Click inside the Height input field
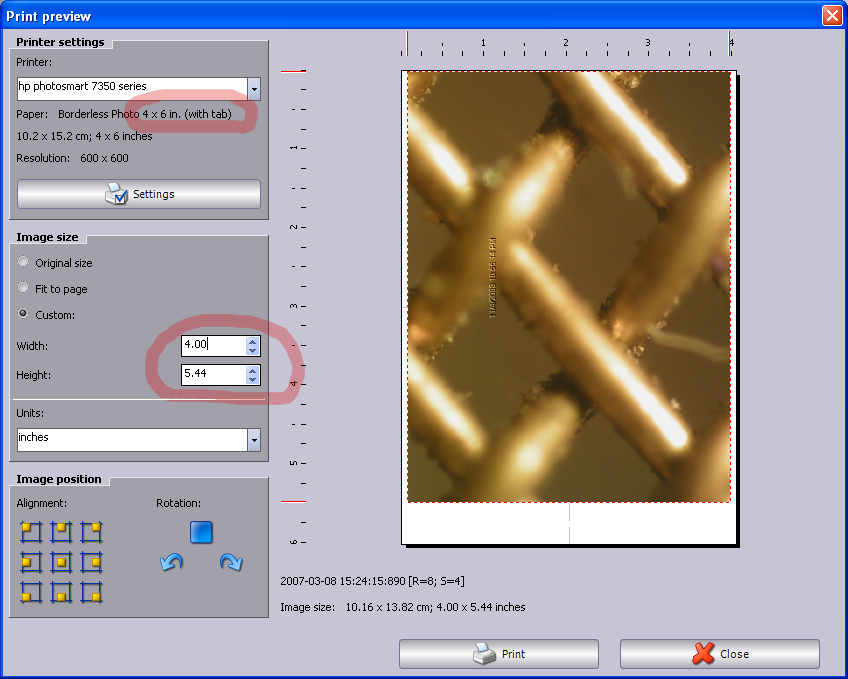The height and width of the screenshot is (679, 848). click(x=214, y=375)
